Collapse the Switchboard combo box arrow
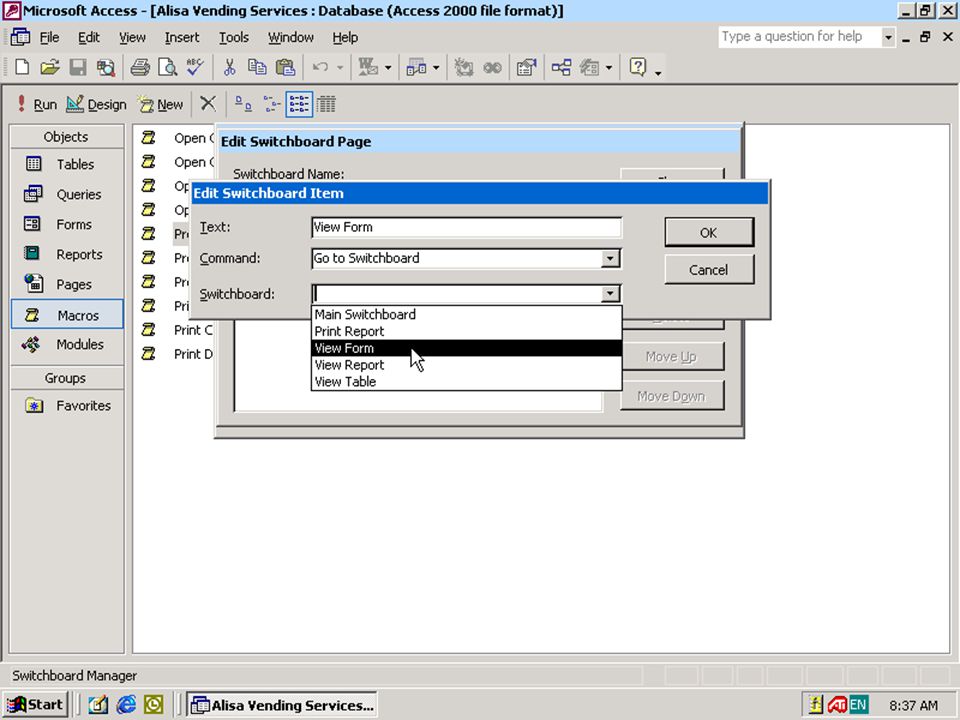The height and width of the screenshot is (720, 960). [x=610, y=294]
